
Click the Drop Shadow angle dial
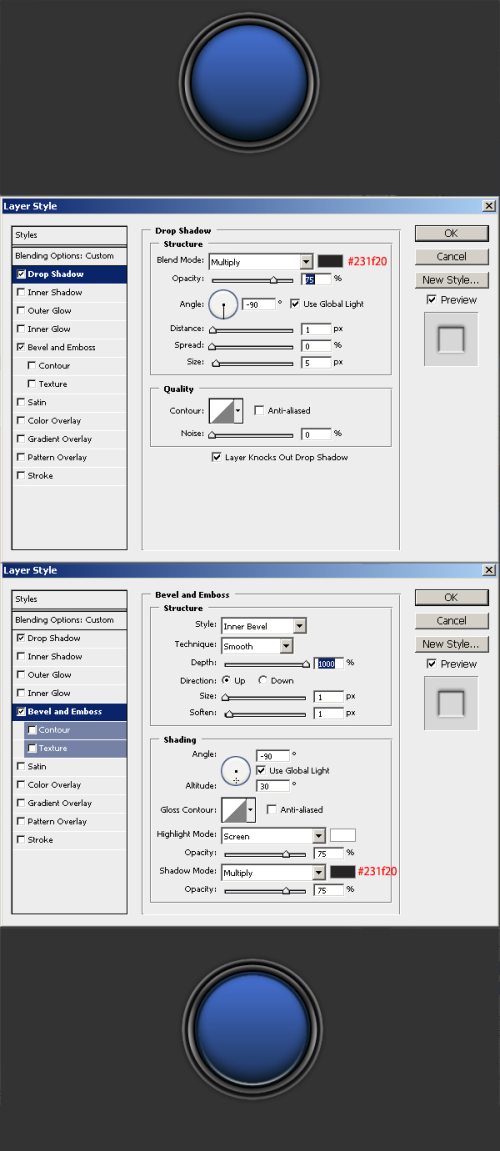(223, 304)
